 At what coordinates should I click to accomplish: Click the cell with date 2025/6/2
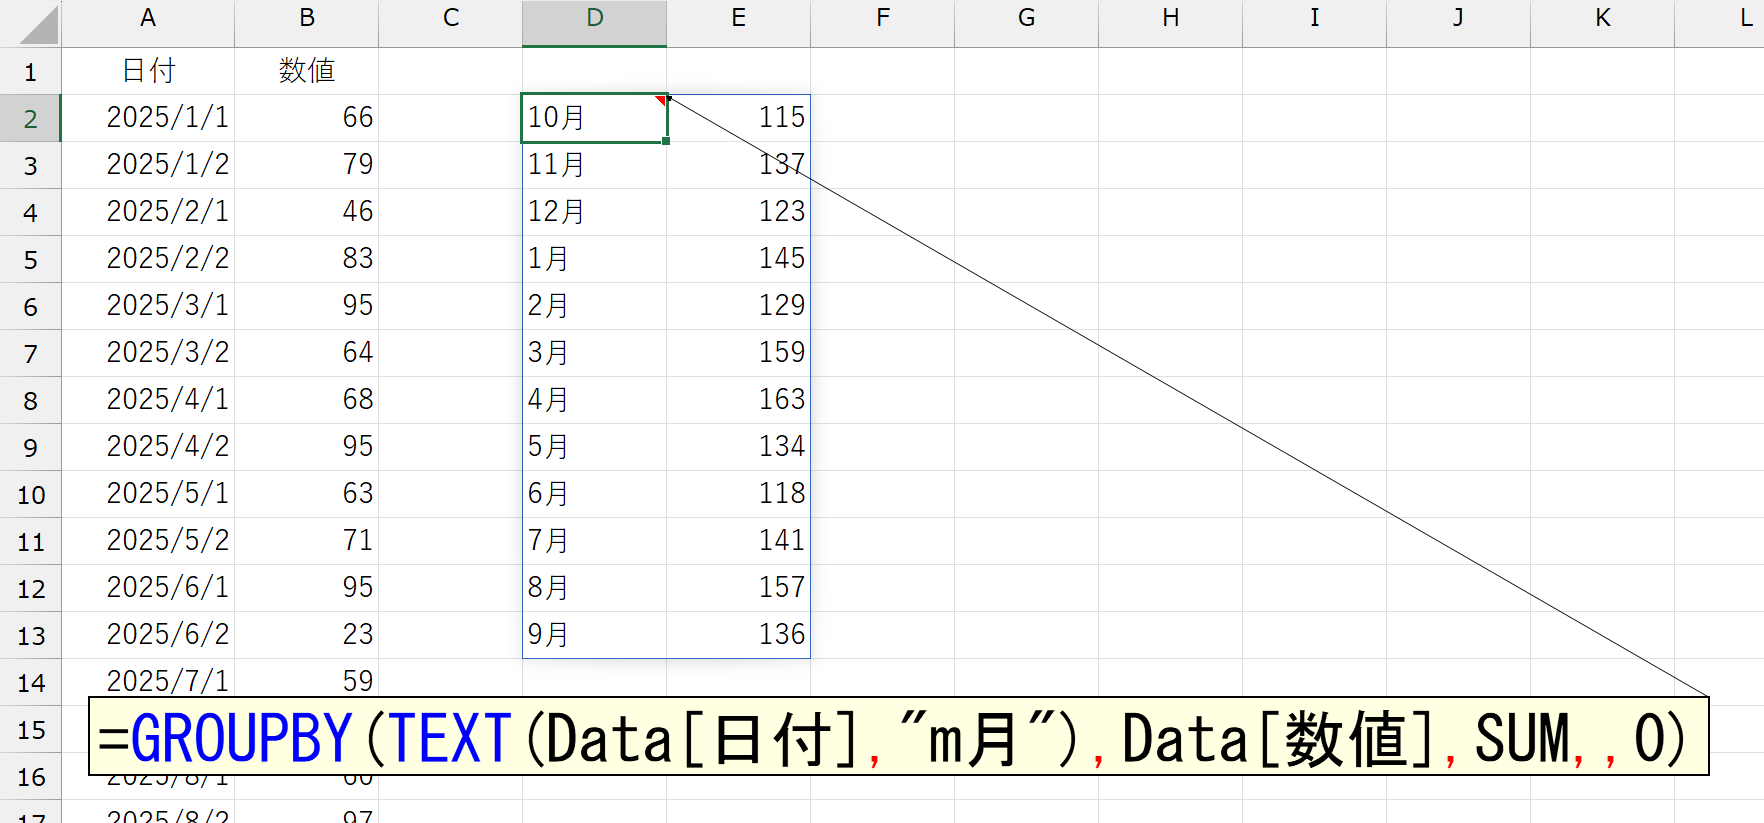[148, 635]
